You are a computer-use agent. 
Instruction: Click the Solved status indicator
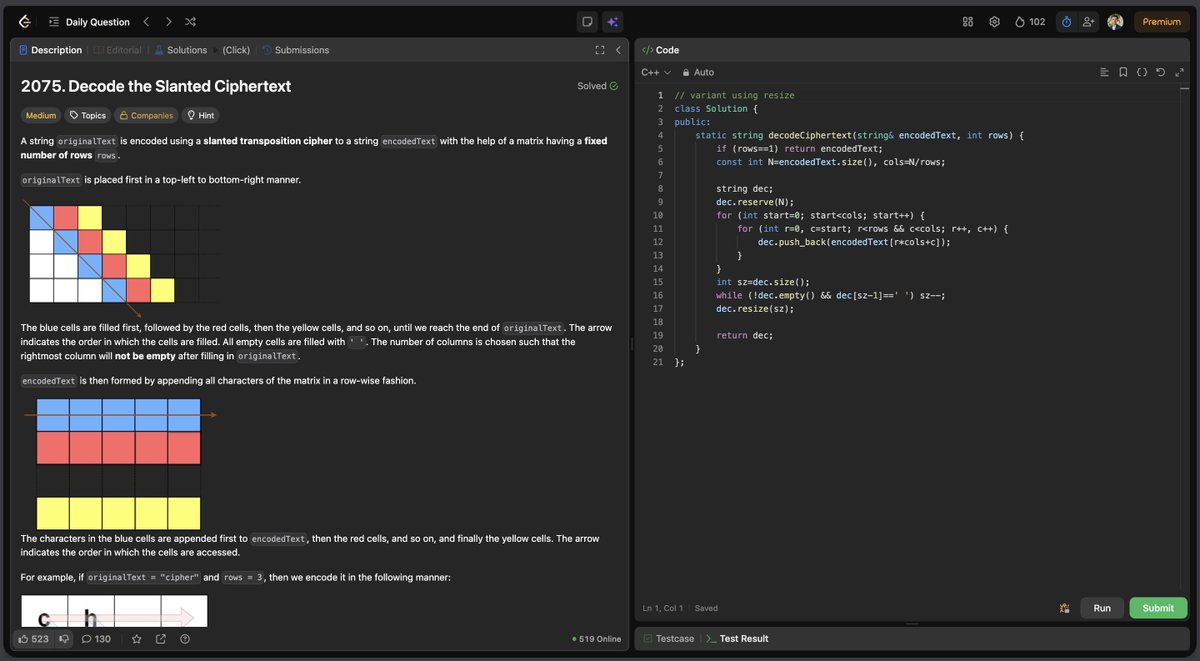(598, 86)
